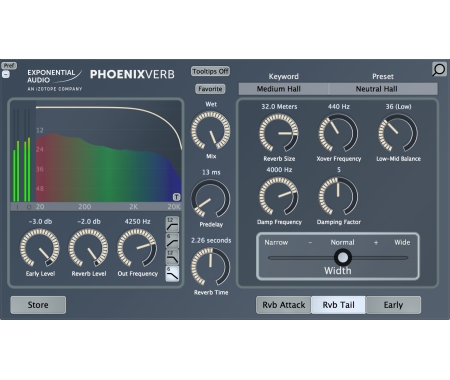Click the Reverb Level knob
Viewport: 450px width, 380px height.
pyautogui.click(x=88, y=248)
